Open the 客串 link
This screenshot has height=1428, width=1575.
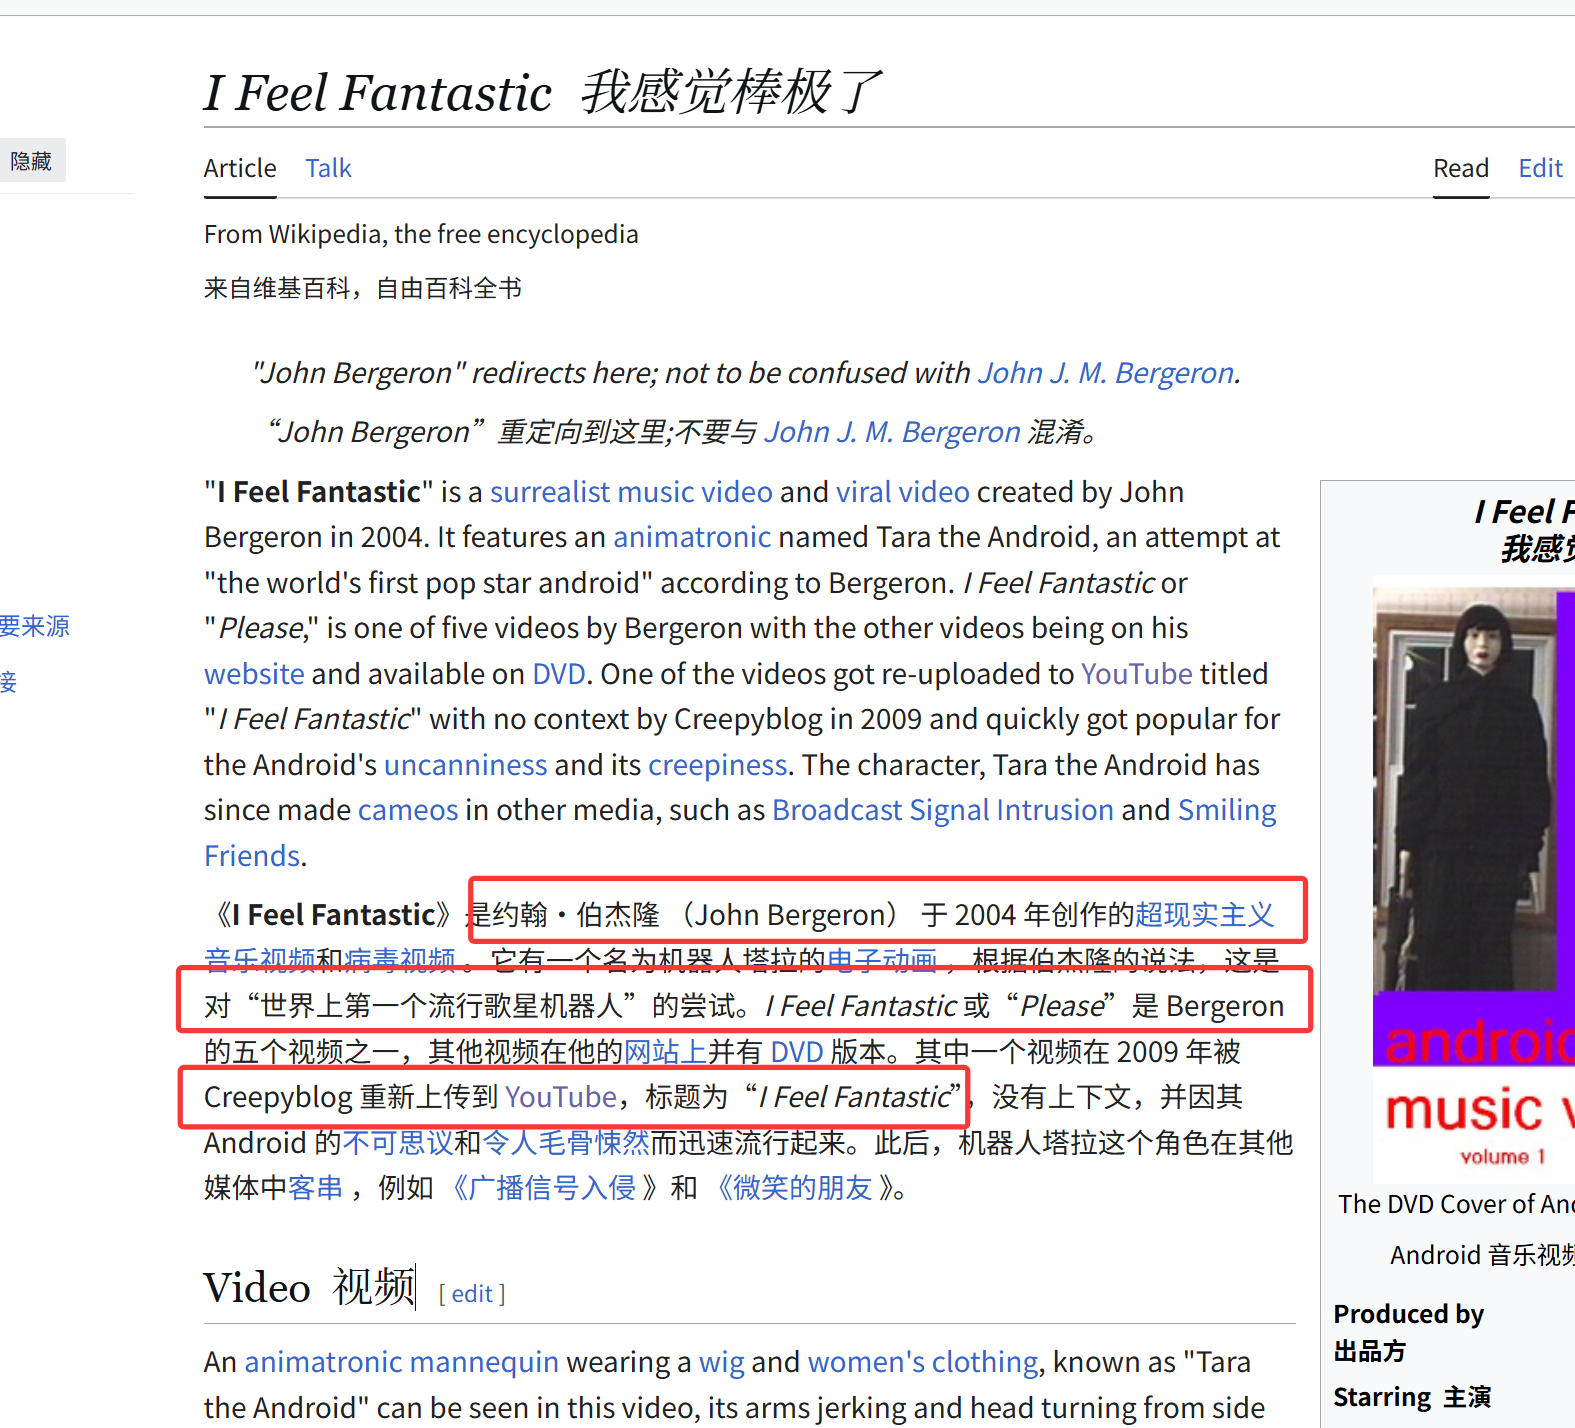point(315,1188)
